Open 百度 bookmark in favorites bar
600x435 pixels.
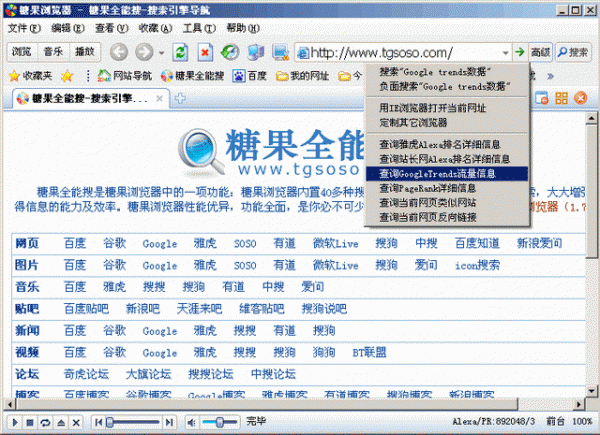point(249,76)
